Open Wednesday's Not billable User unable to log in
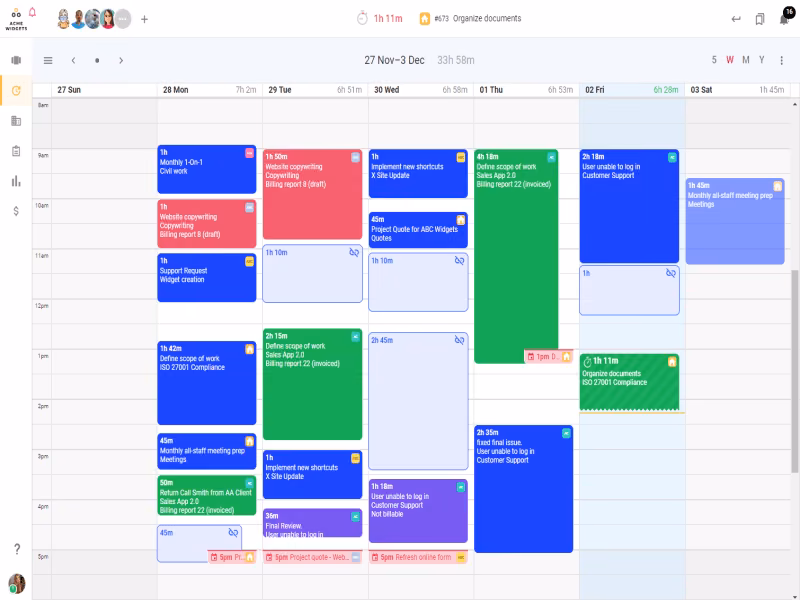The image size is (800, 600). [x=418, y=511]
